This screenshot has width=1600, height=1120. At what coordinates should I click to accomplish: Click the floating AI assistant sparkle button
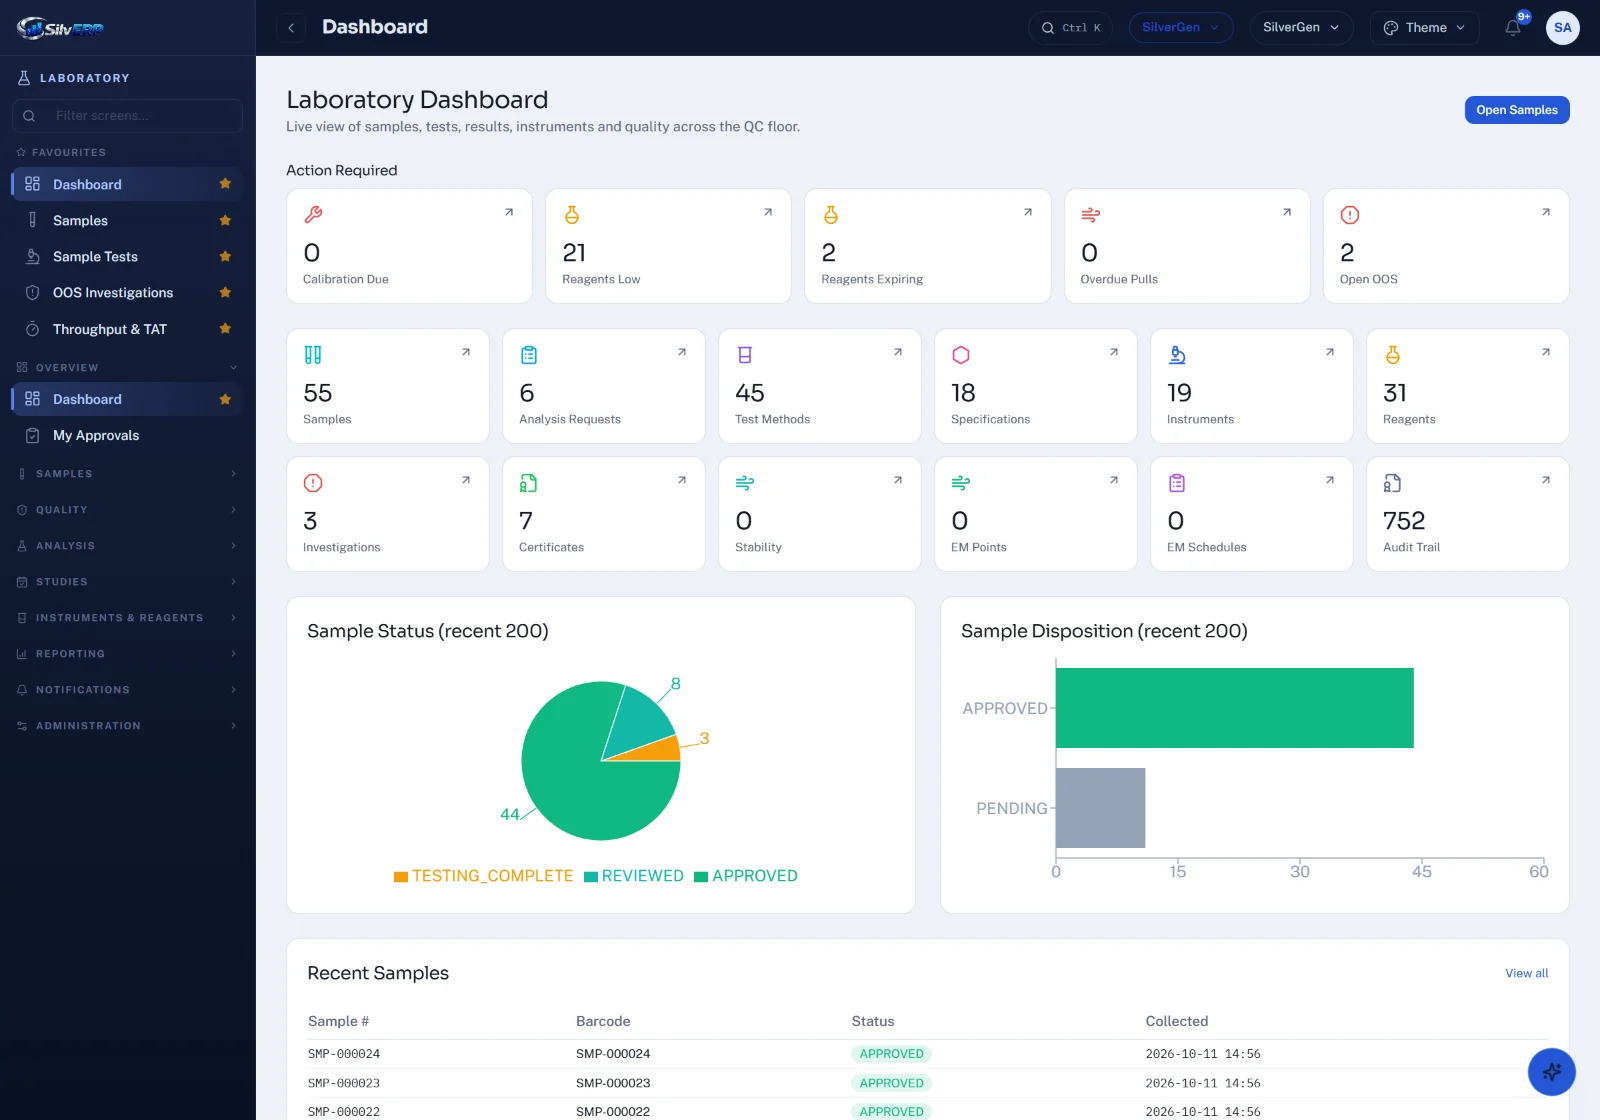(x=1551, y=1072)
